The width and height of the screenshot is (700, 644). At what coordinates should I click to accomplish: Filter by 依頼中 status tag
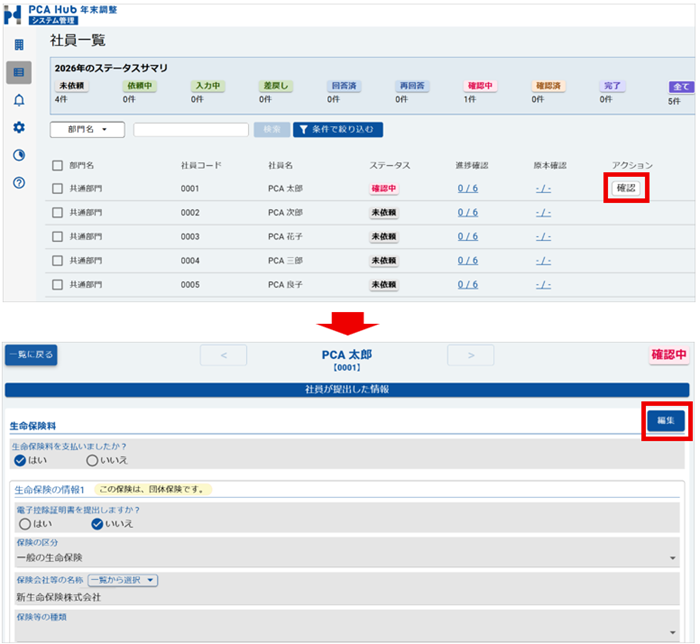coord(140,86)
